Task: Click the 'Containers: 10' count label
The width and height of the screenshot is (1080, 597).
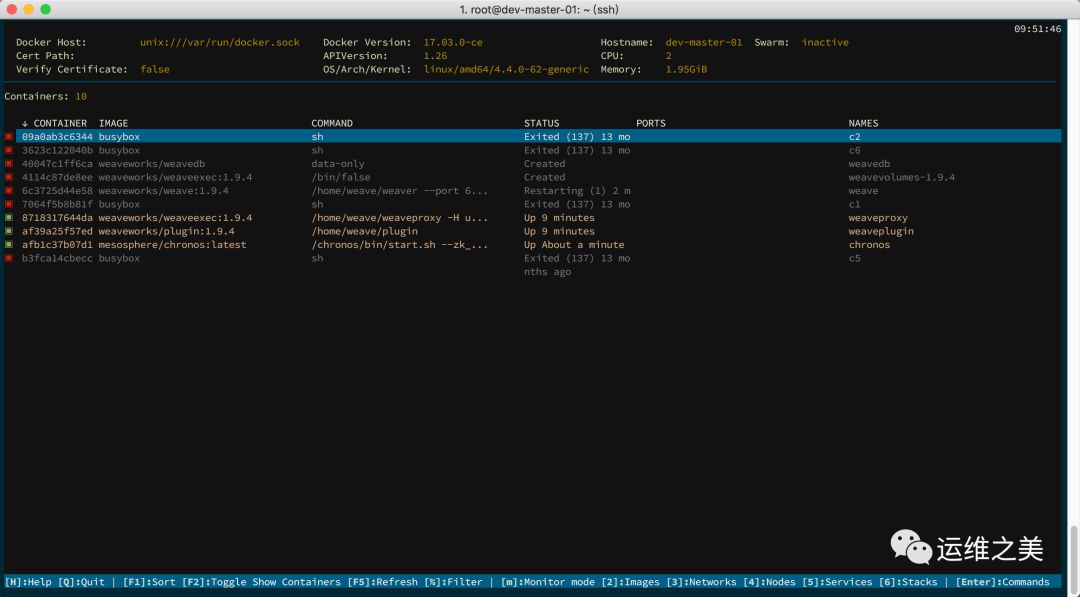Action: click(45, 96)
